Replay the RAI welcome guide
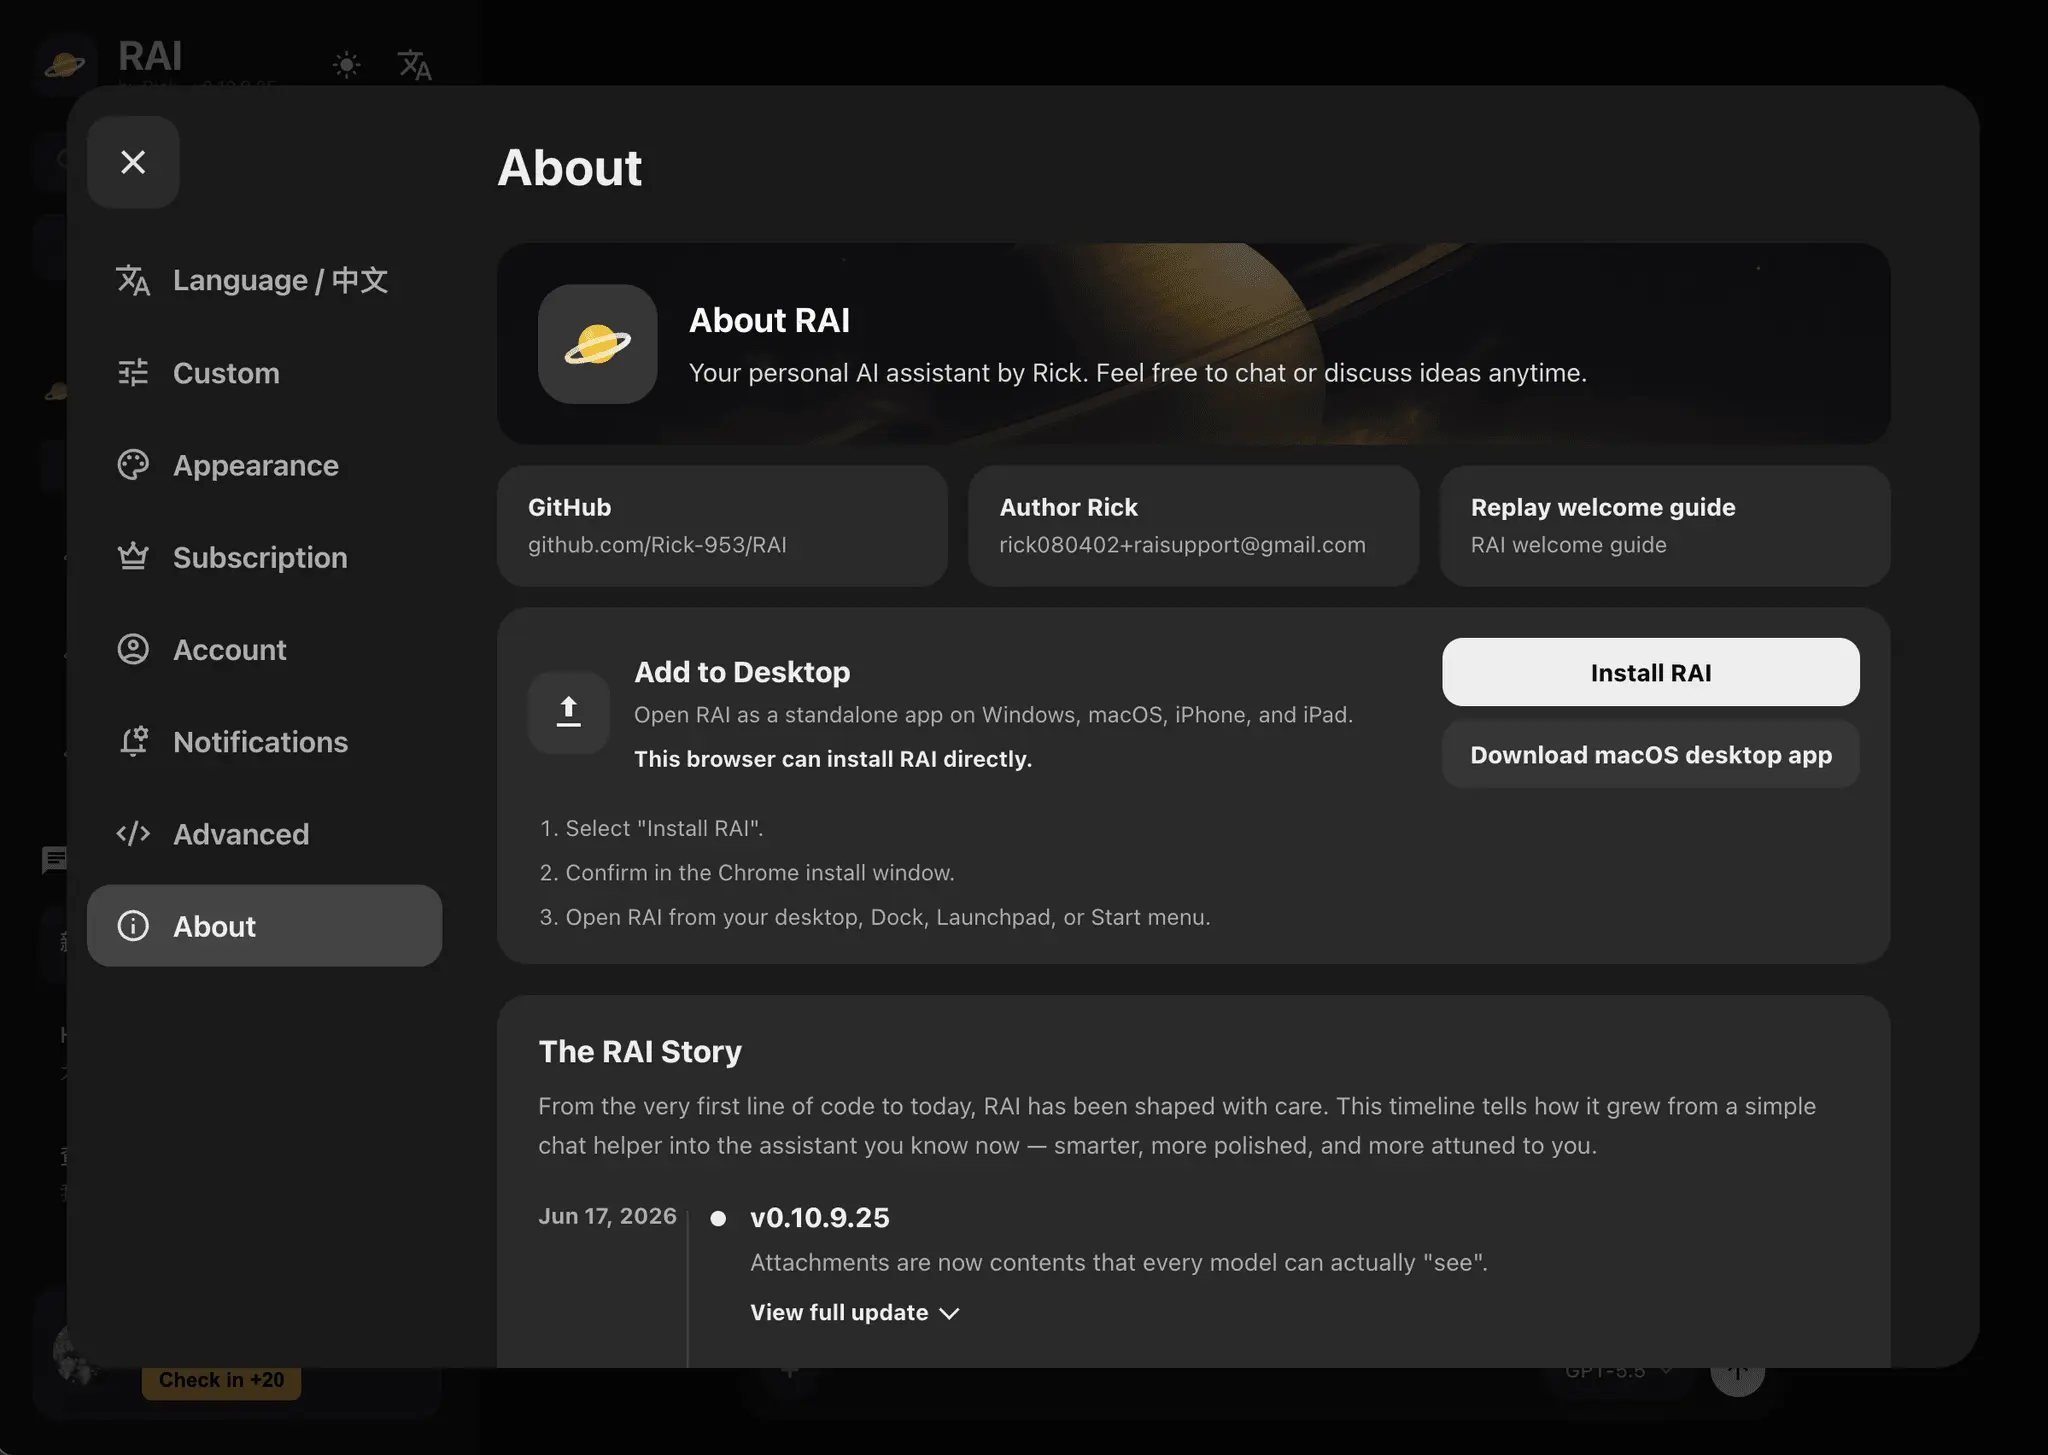 [x=1665, y=526]
